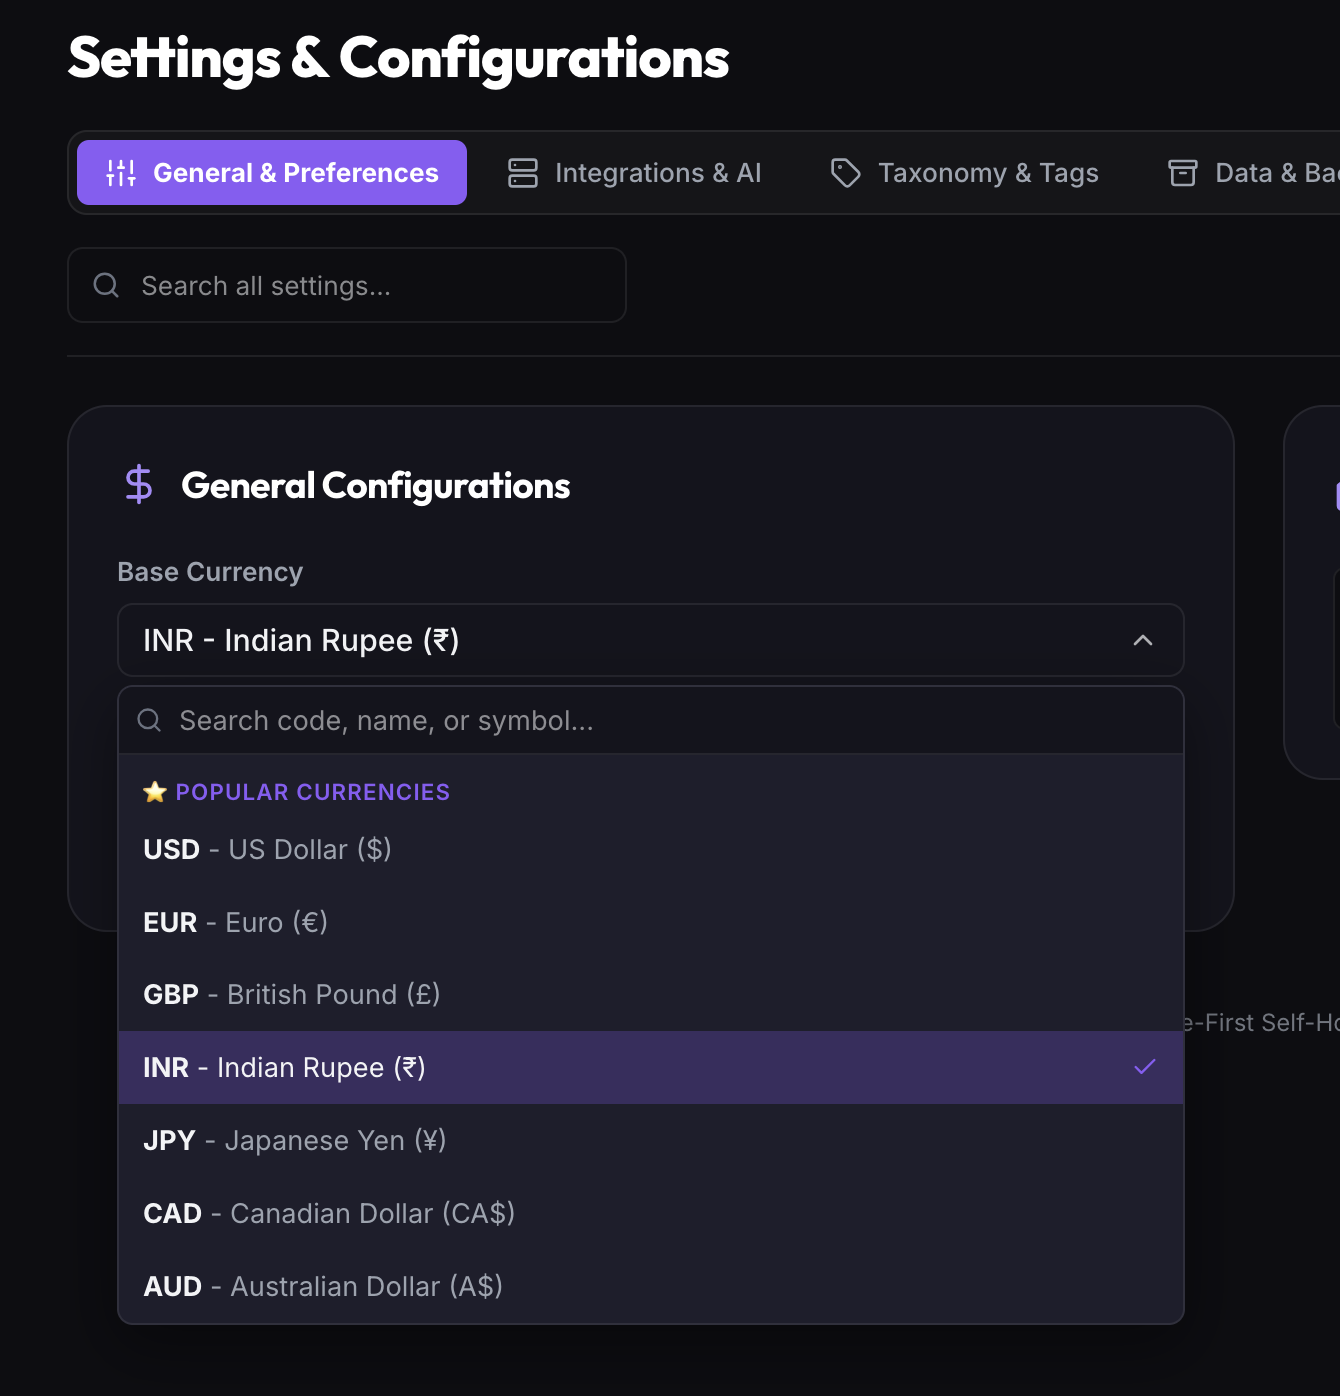Click the tag icon beside Taxonomy
The width and height of the screenshot is (1340, 1396).
tap(846, 173)
